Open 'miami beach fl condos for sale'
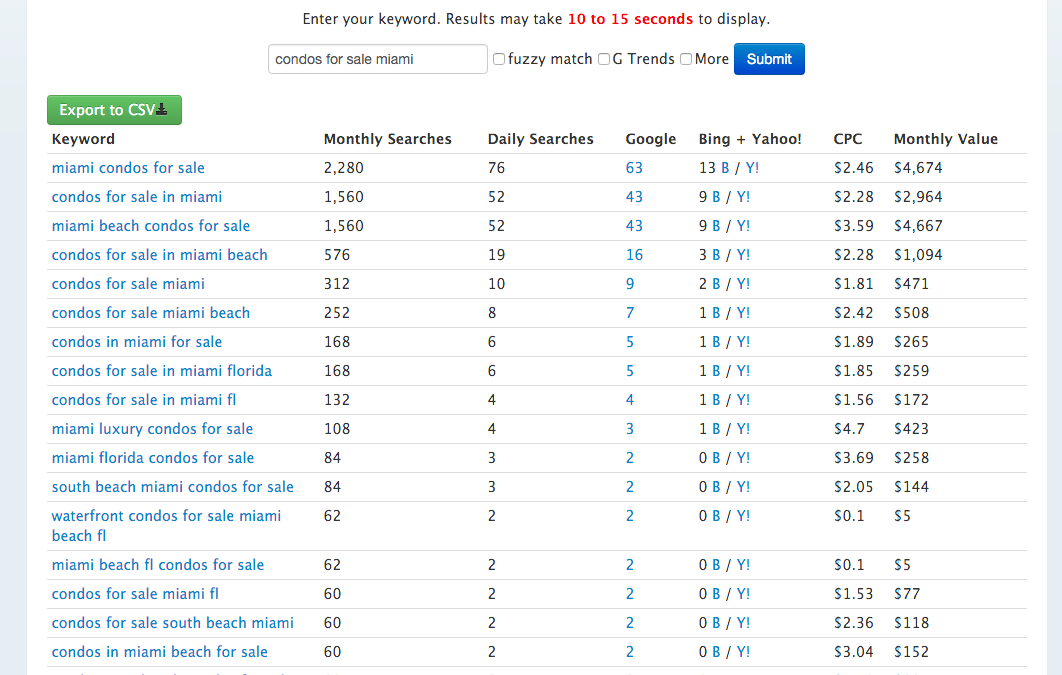The image size is (1062, 675). coord(158,565)
